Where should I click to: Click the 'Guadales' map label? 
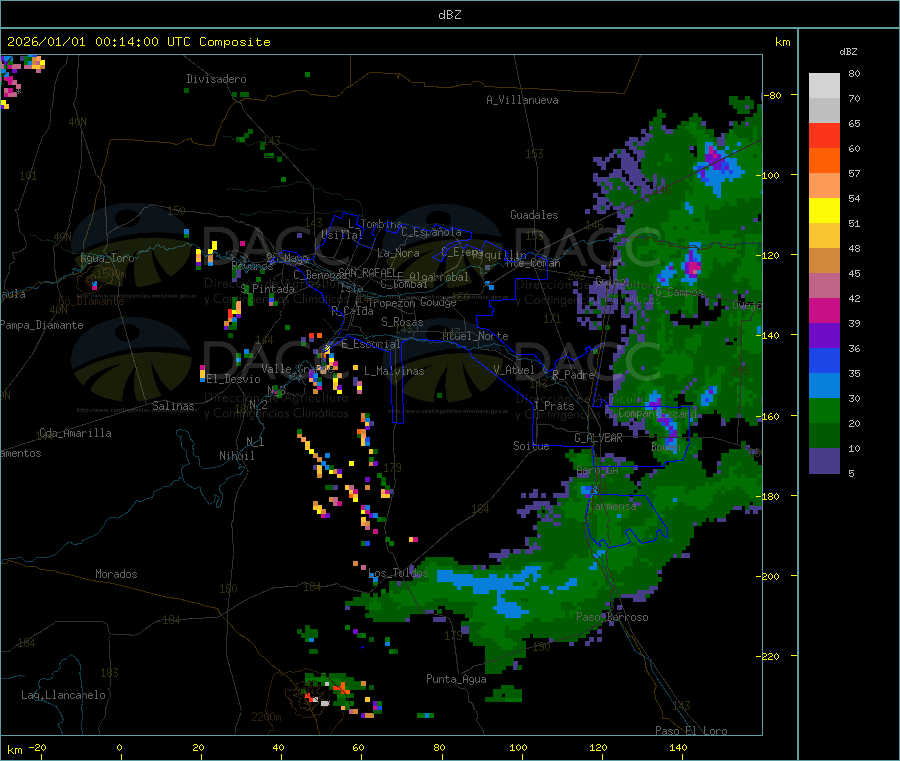tap(534, 215)
